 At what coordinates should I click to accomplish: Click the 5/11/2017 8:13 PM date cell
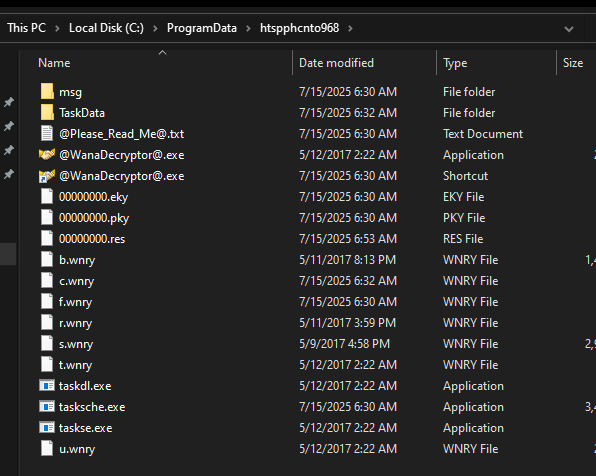[347, 260]
